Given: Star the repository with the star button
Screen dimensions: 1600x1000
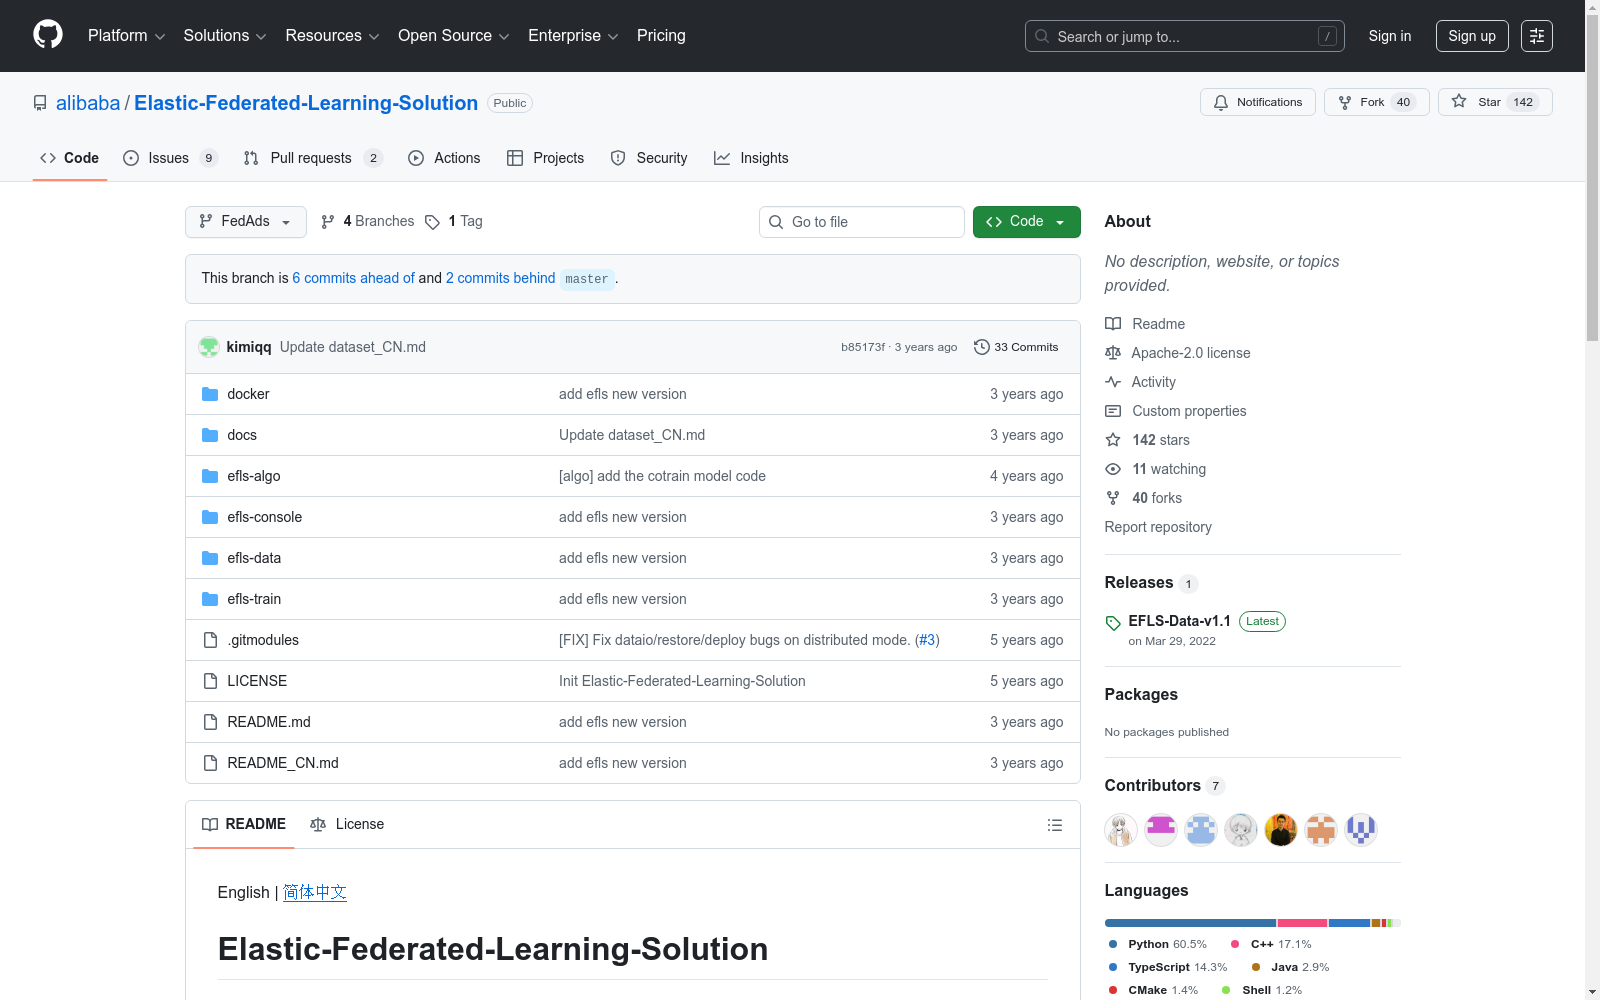Looking at the screenshot, I should pos(1495,102).
